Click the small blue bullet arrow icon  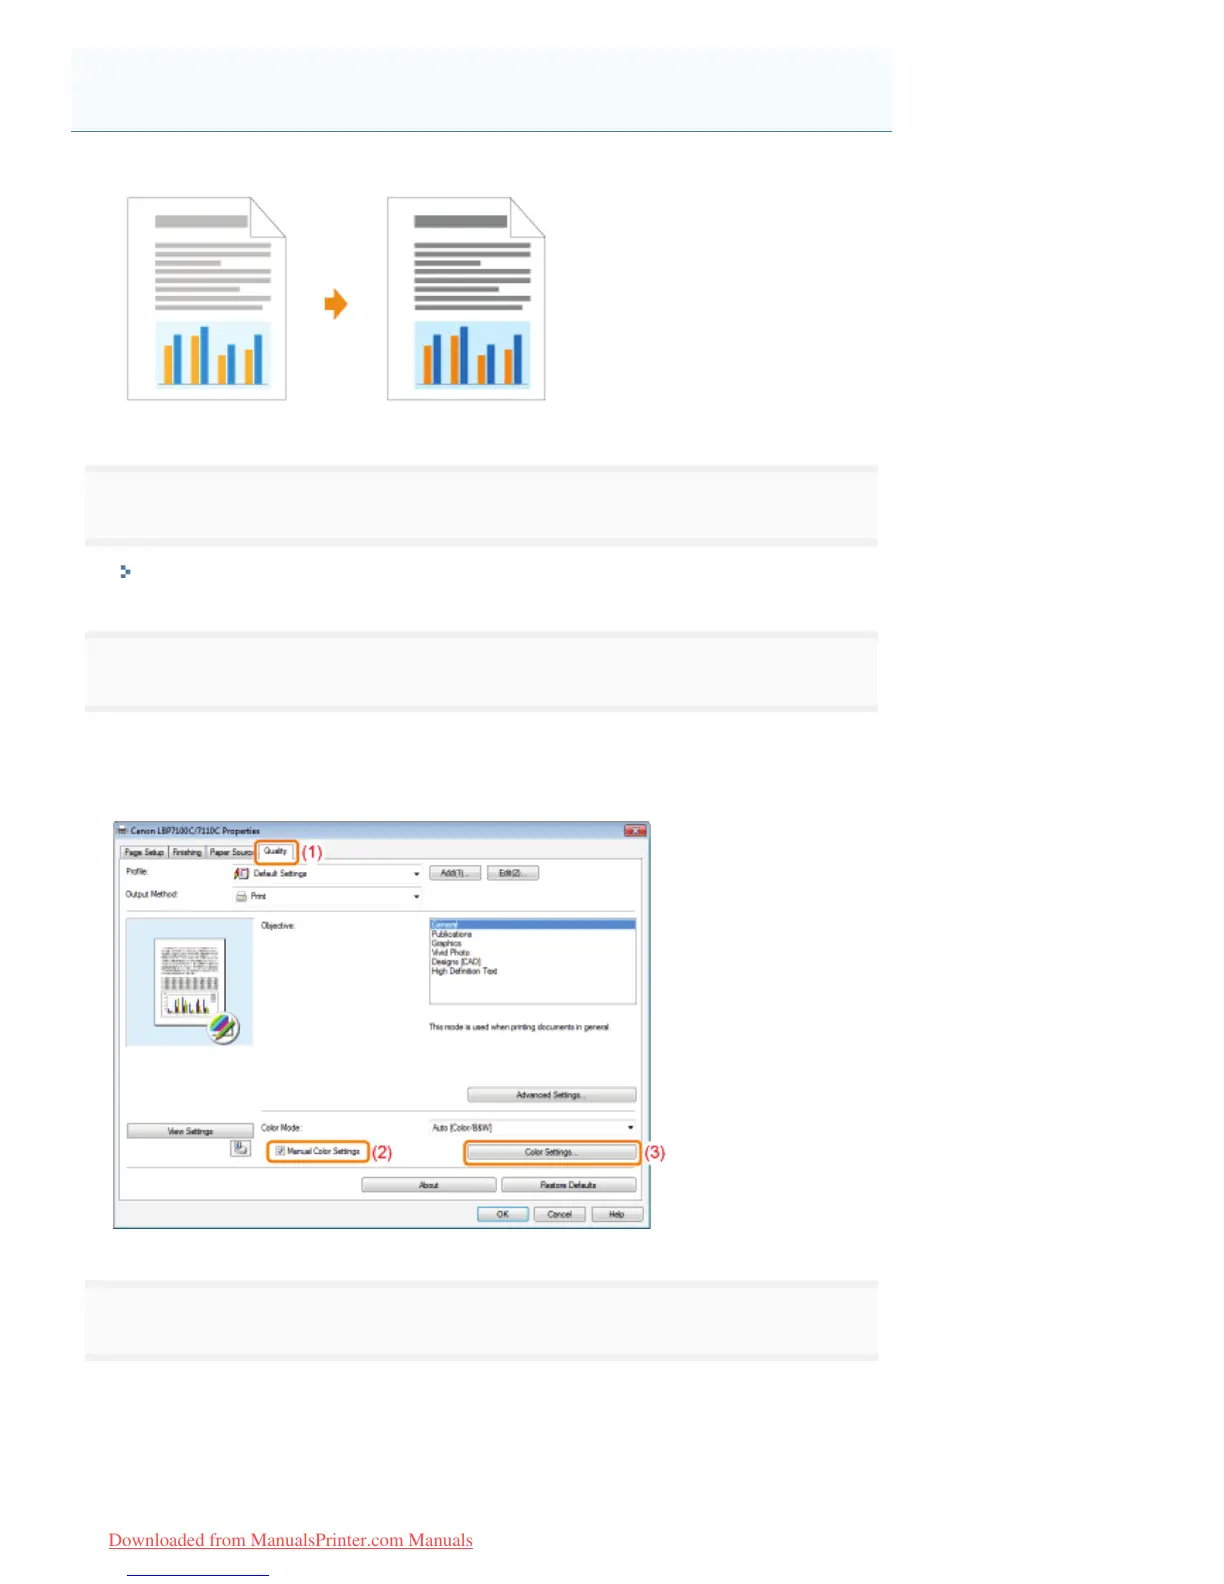tap(125, 572)
